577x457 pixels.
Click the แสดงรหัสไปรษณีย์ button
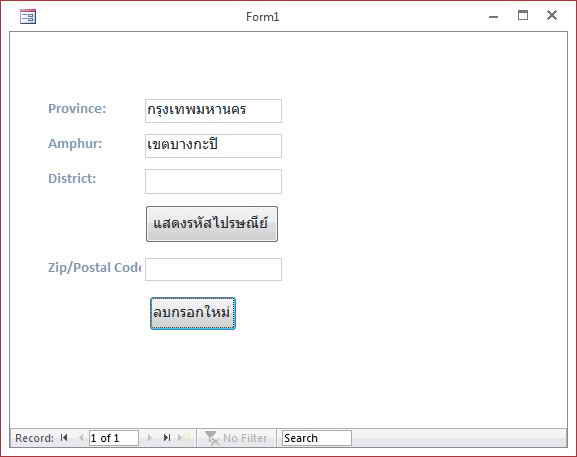tap(212, 224)
